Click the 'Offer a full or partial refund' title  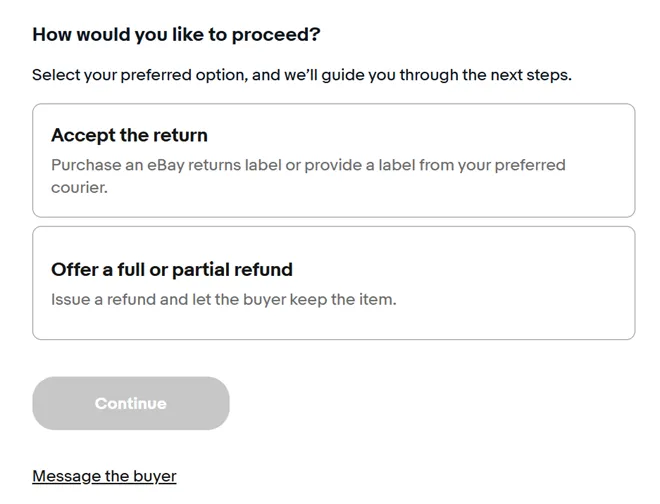(172, 270)
